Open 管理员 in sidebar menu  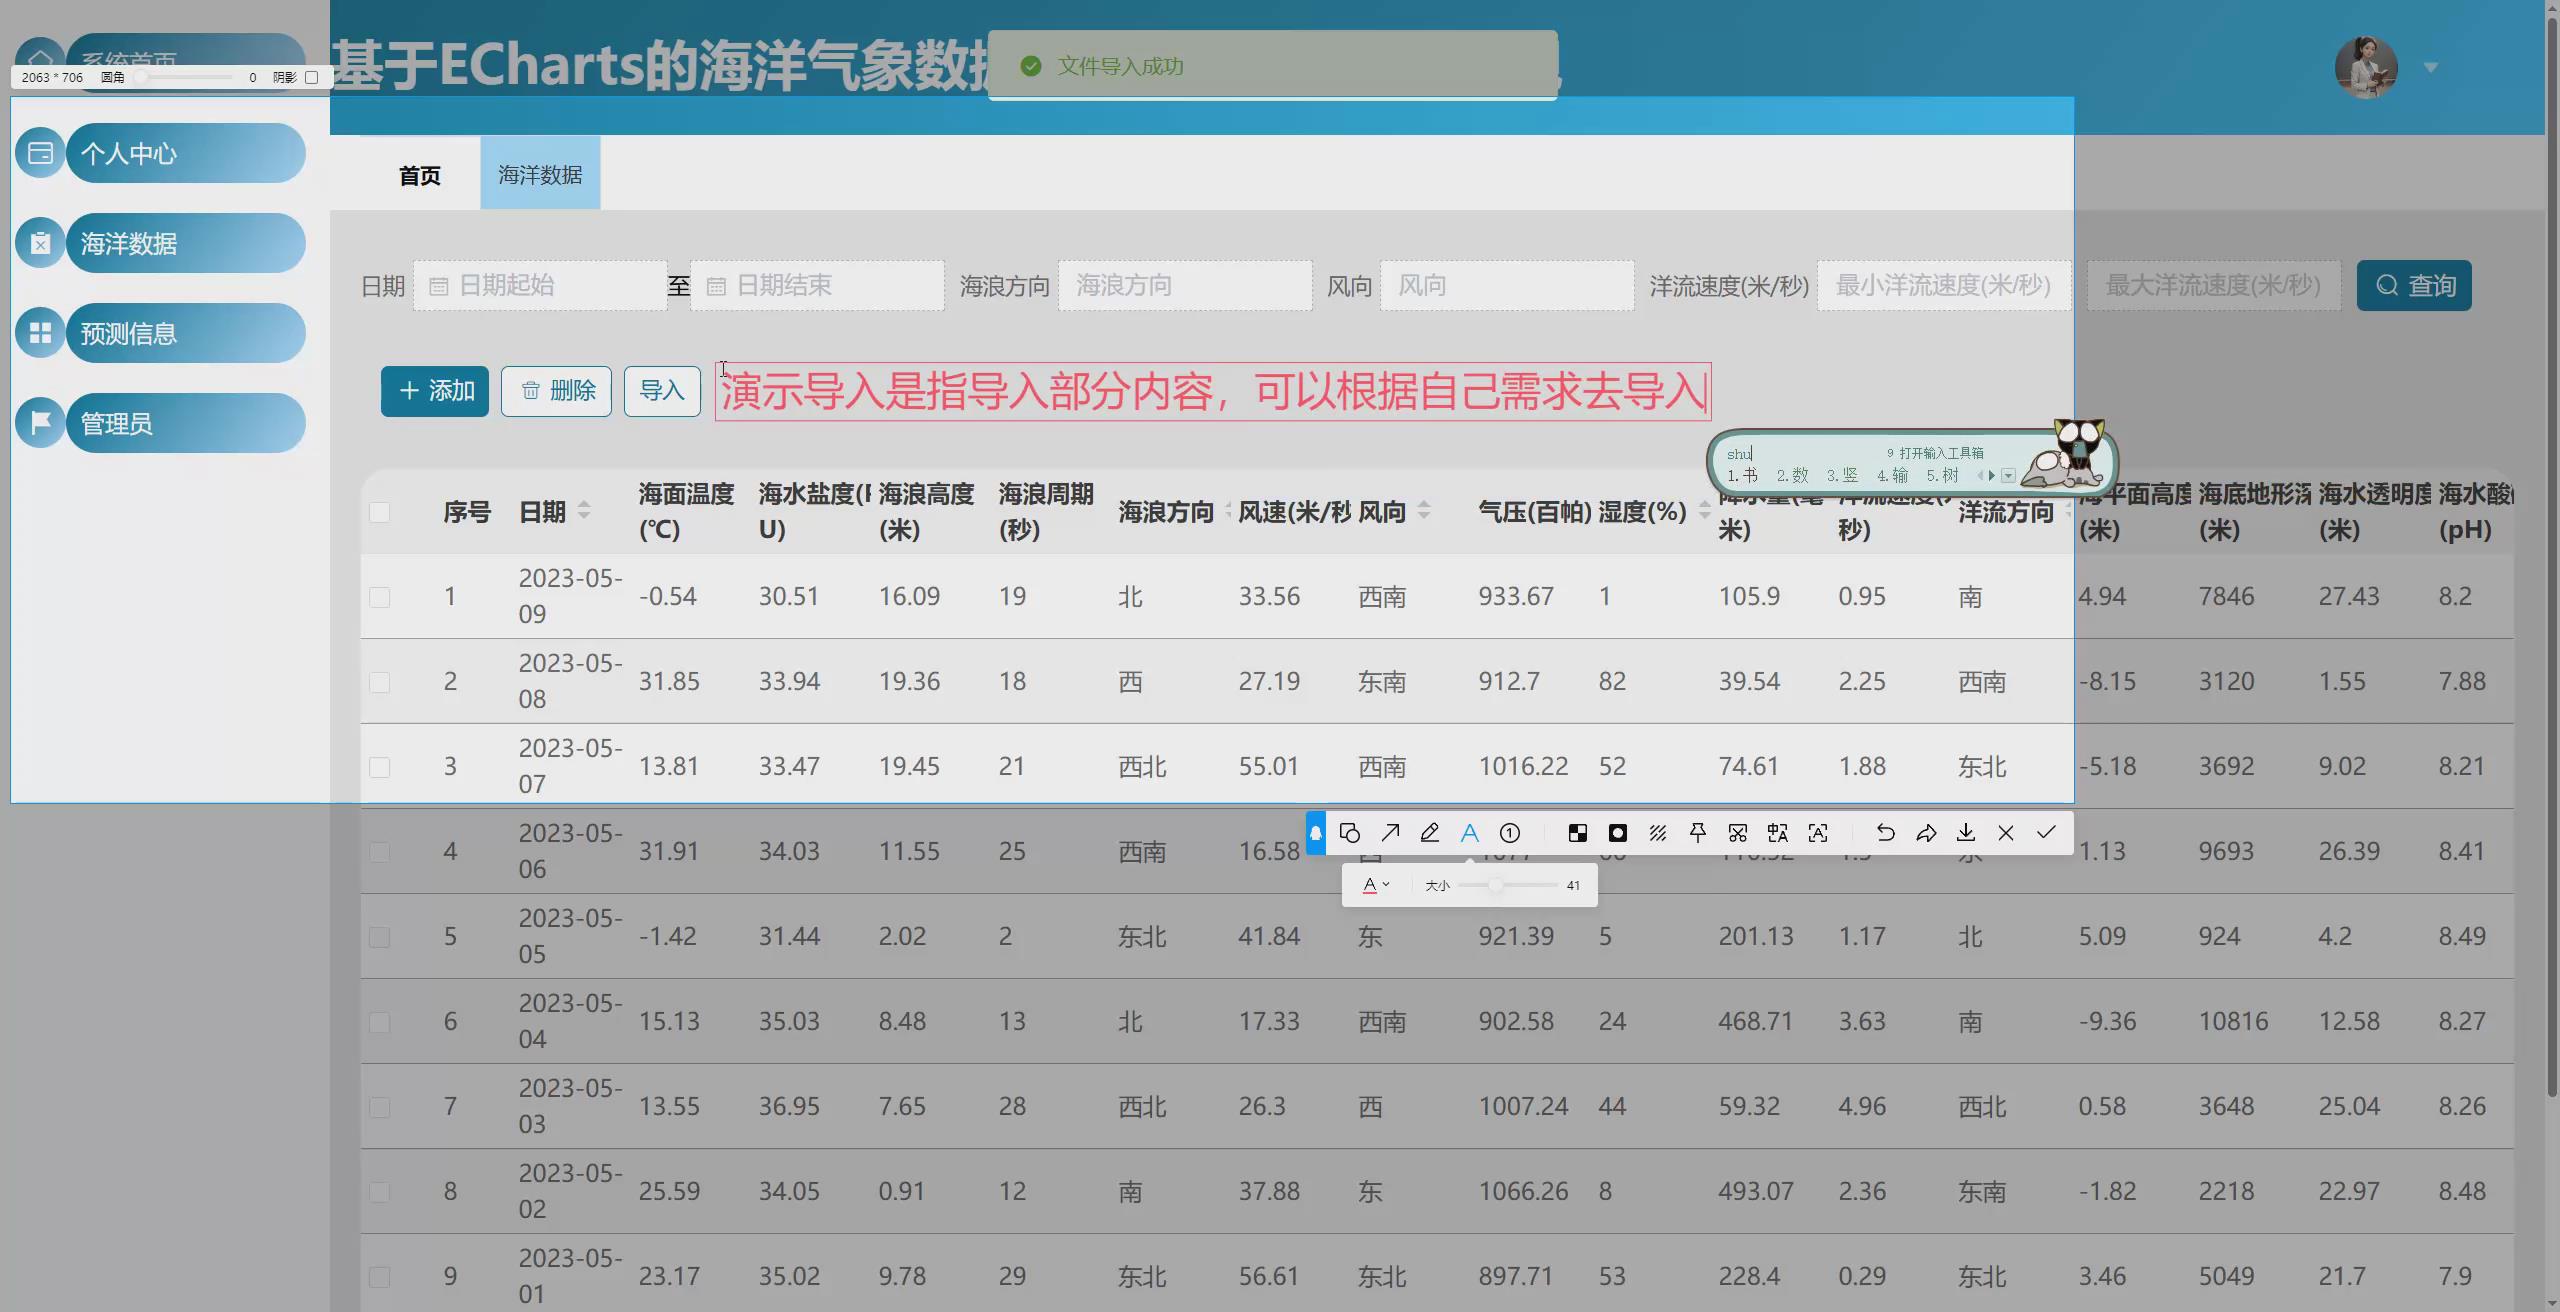[186, 423]
